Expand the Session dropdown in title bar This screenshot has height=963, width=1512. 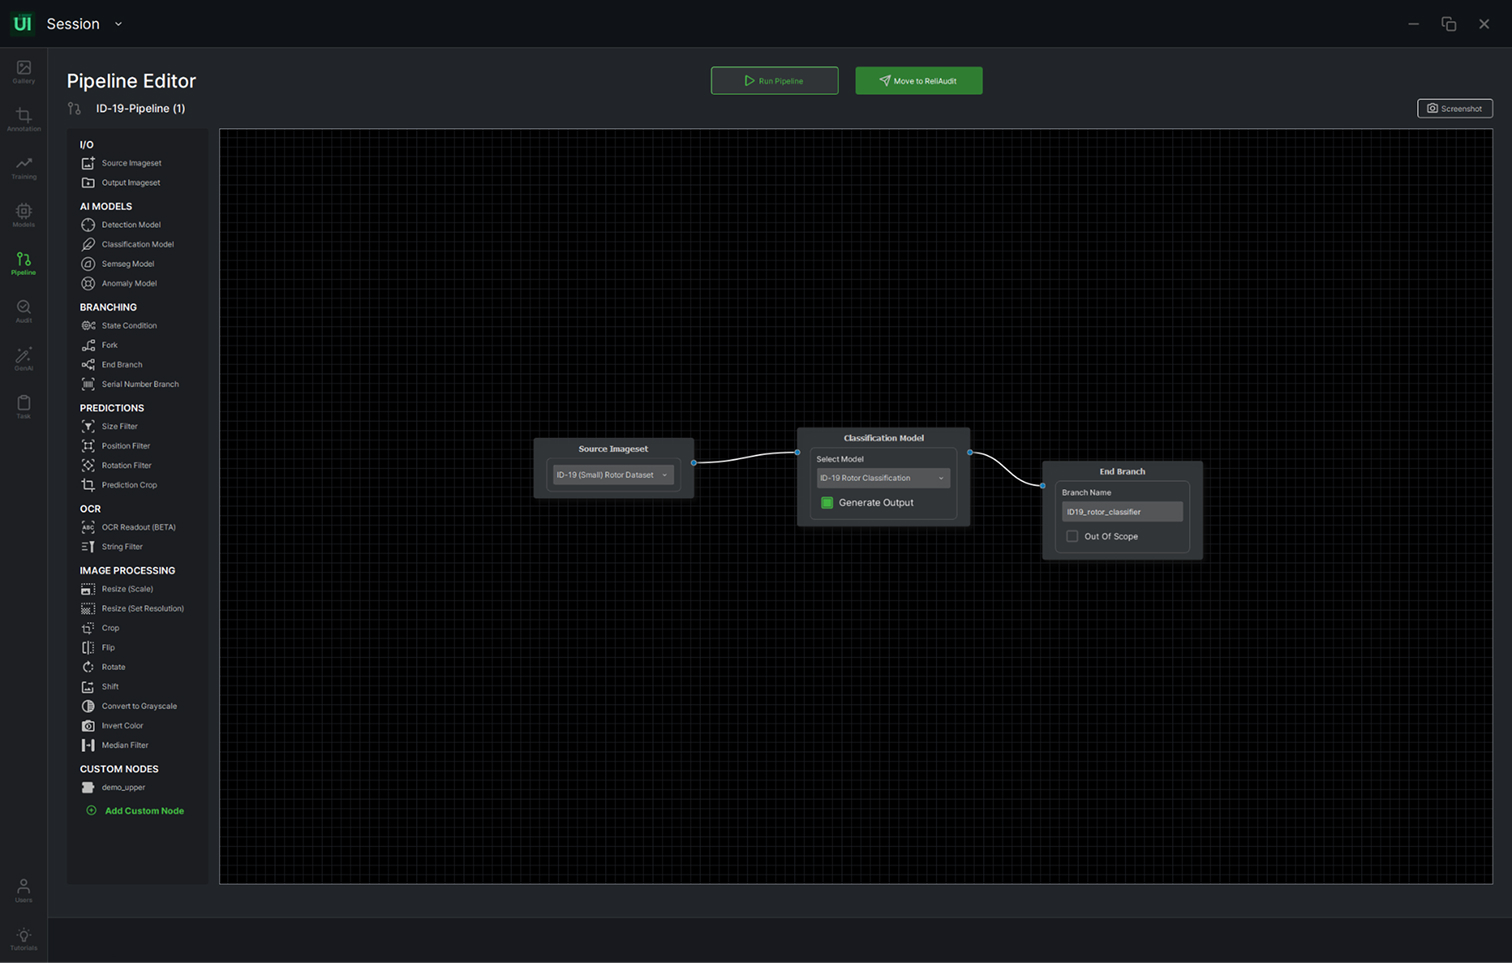click(x=118, y=24)
